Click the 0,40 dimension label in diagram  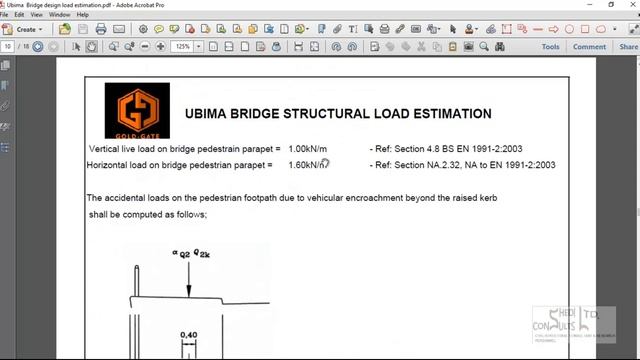[x=189, y=335]
